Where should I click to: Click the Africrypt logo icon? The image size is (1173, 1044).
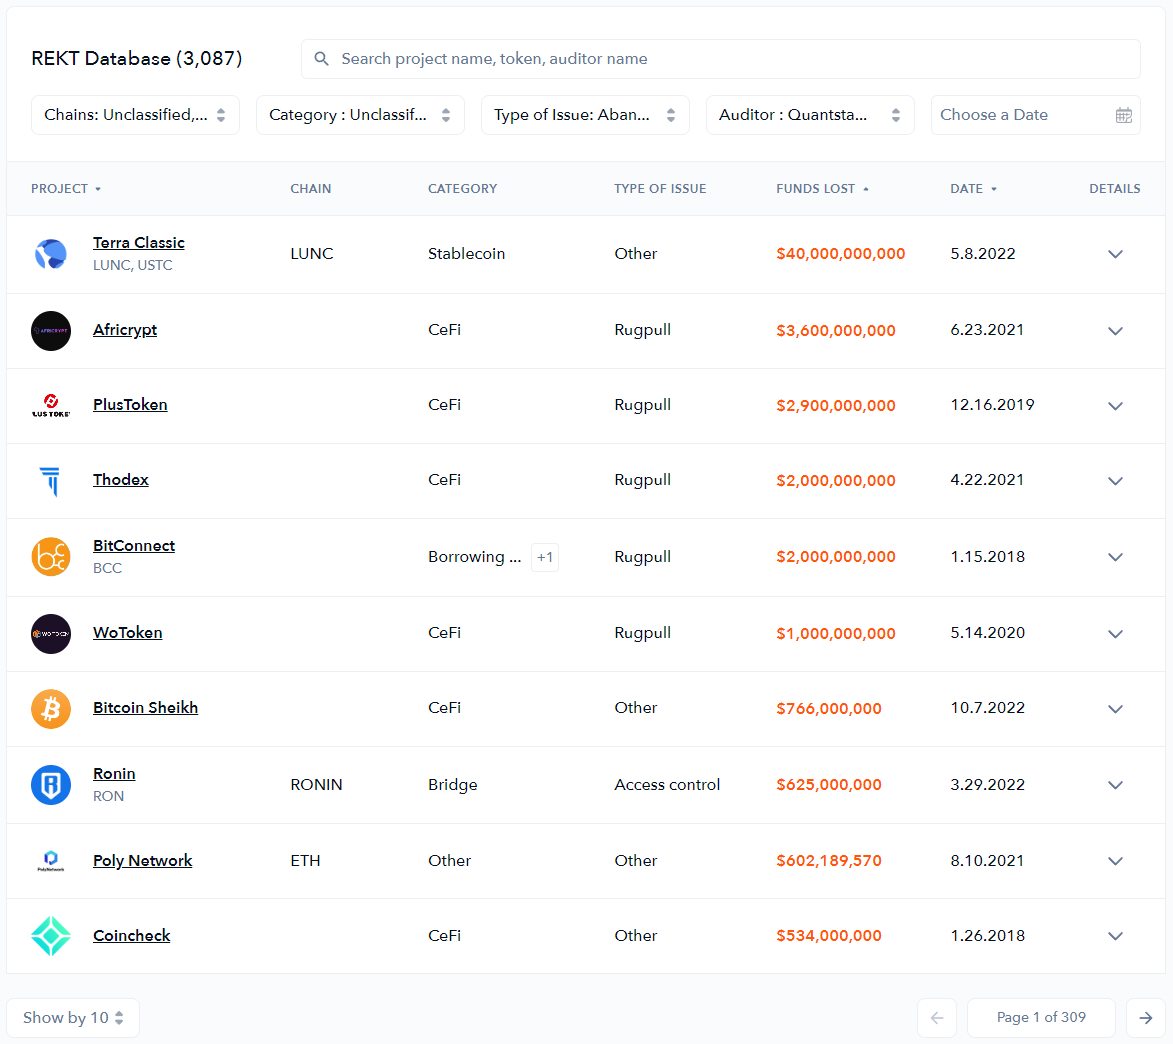pos(51,331)
